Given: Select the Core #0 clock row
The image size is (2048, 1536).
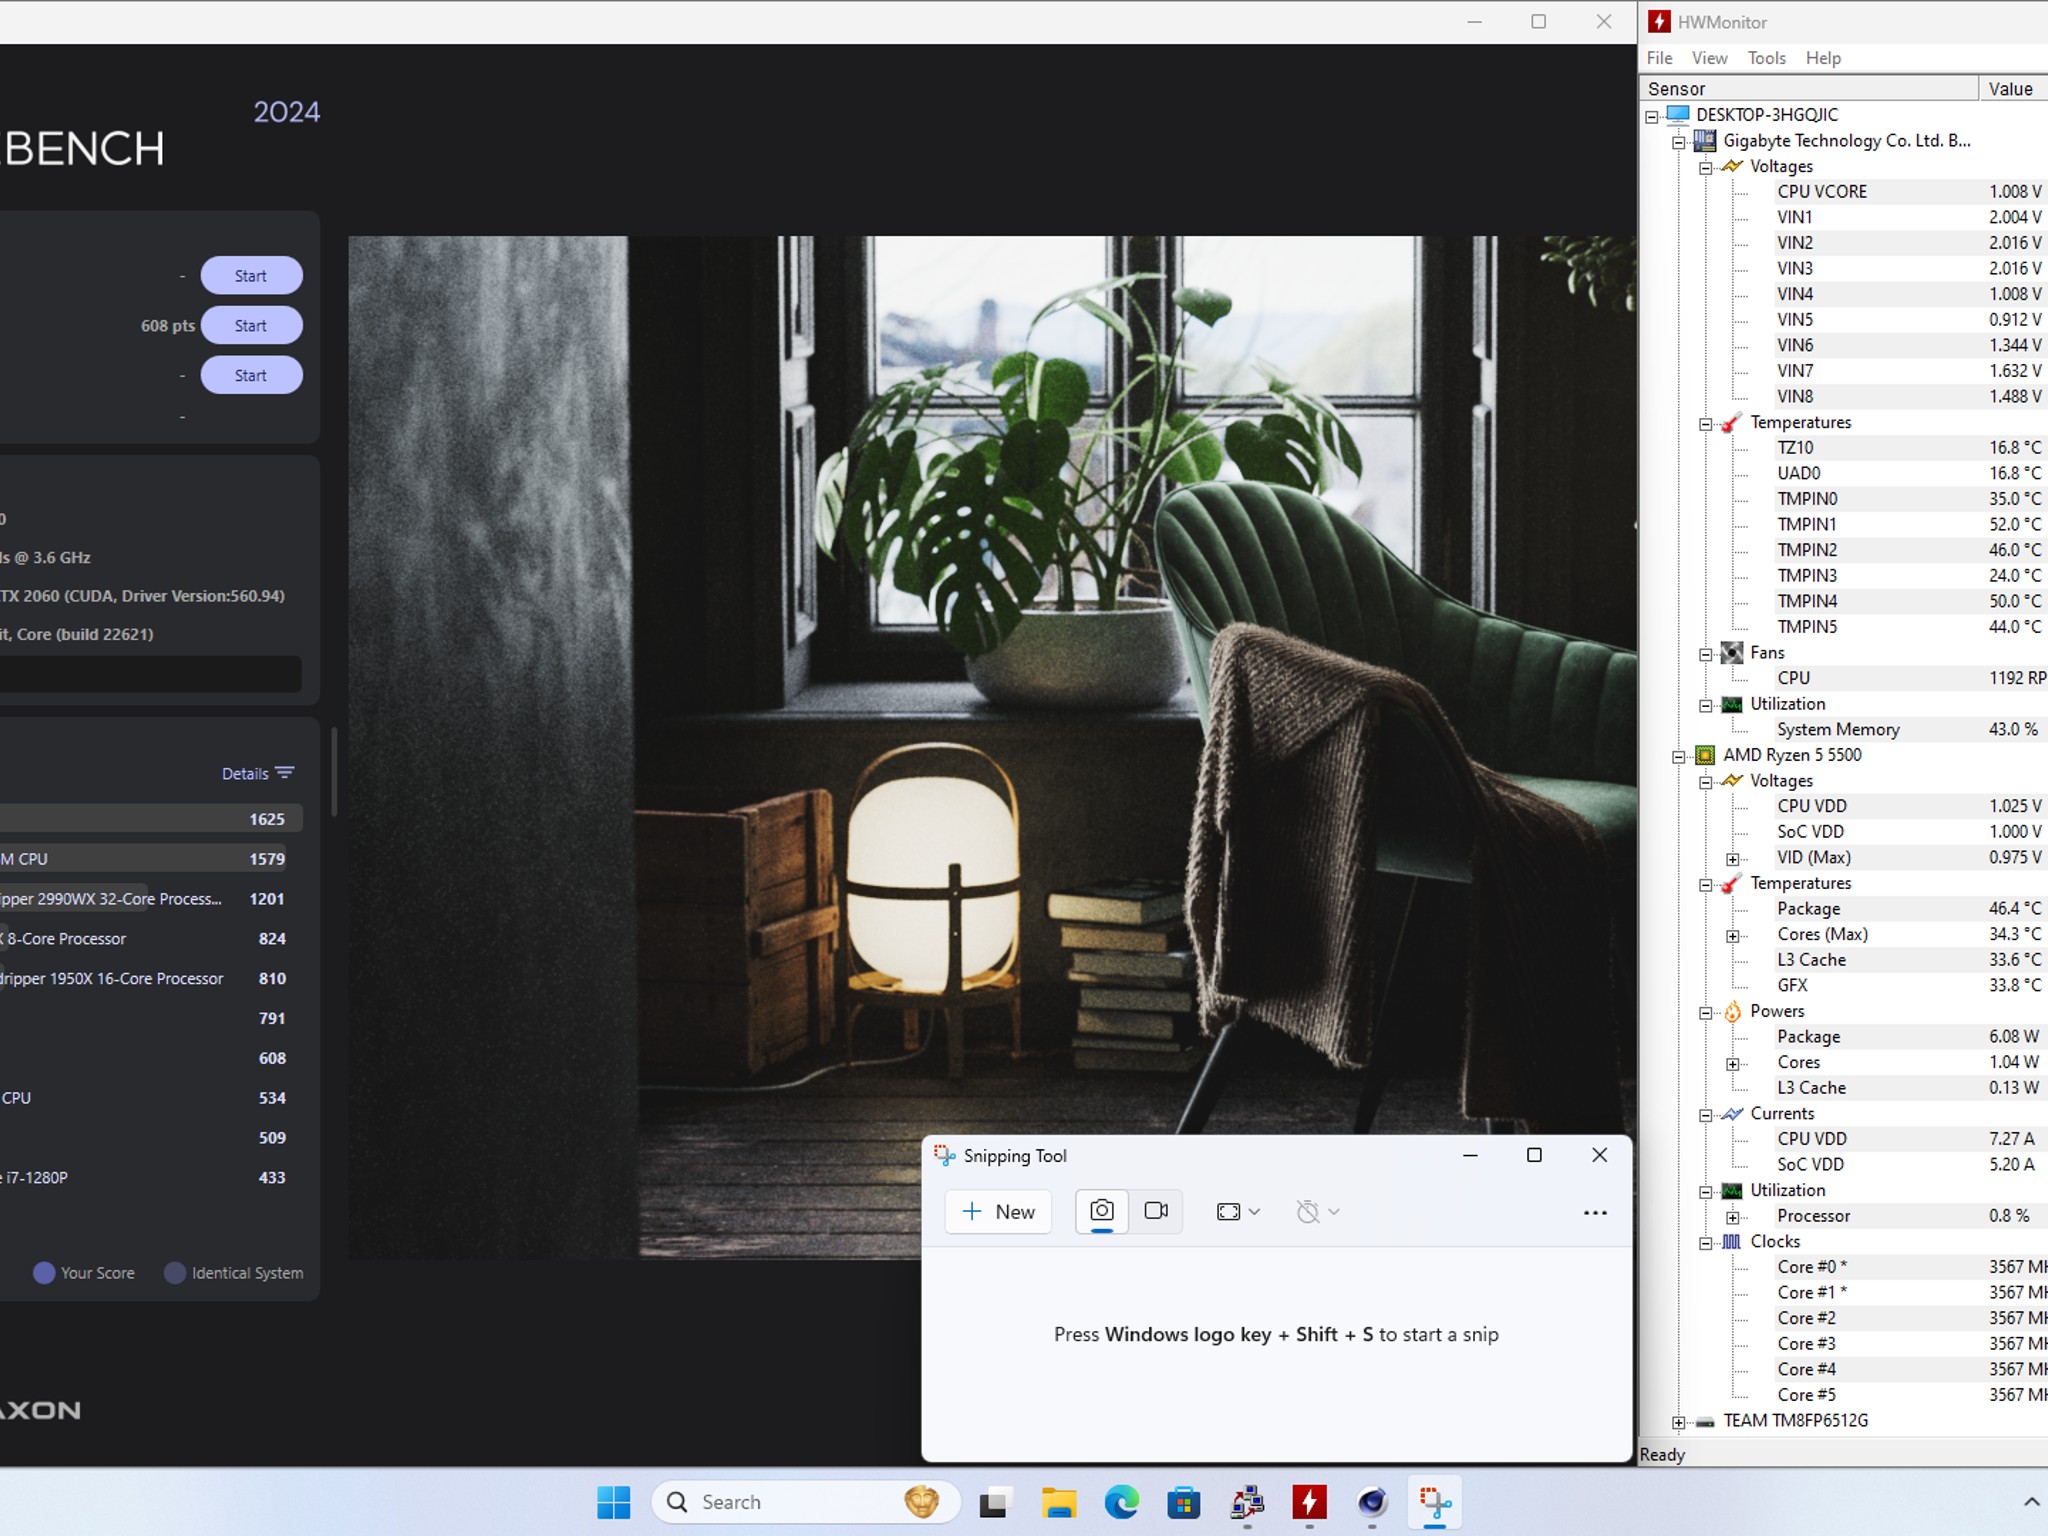Looking at the screenshot, I should (1910, 1267).
